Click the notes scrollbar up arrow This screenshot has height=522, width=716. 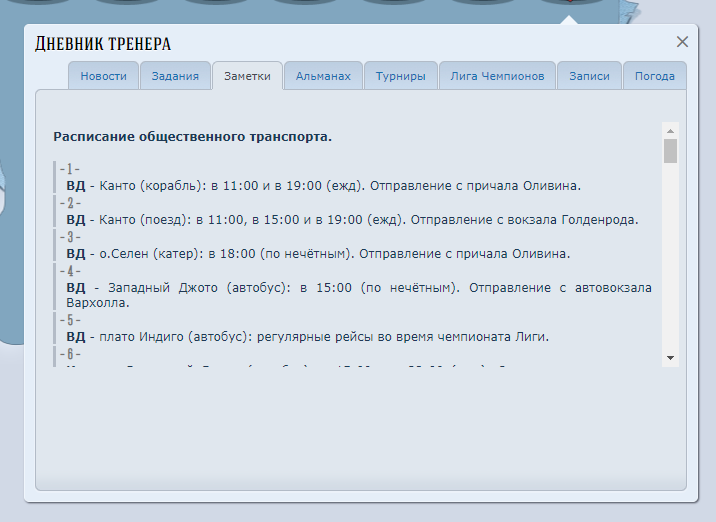pyautogui.click(x=670, y=131)
